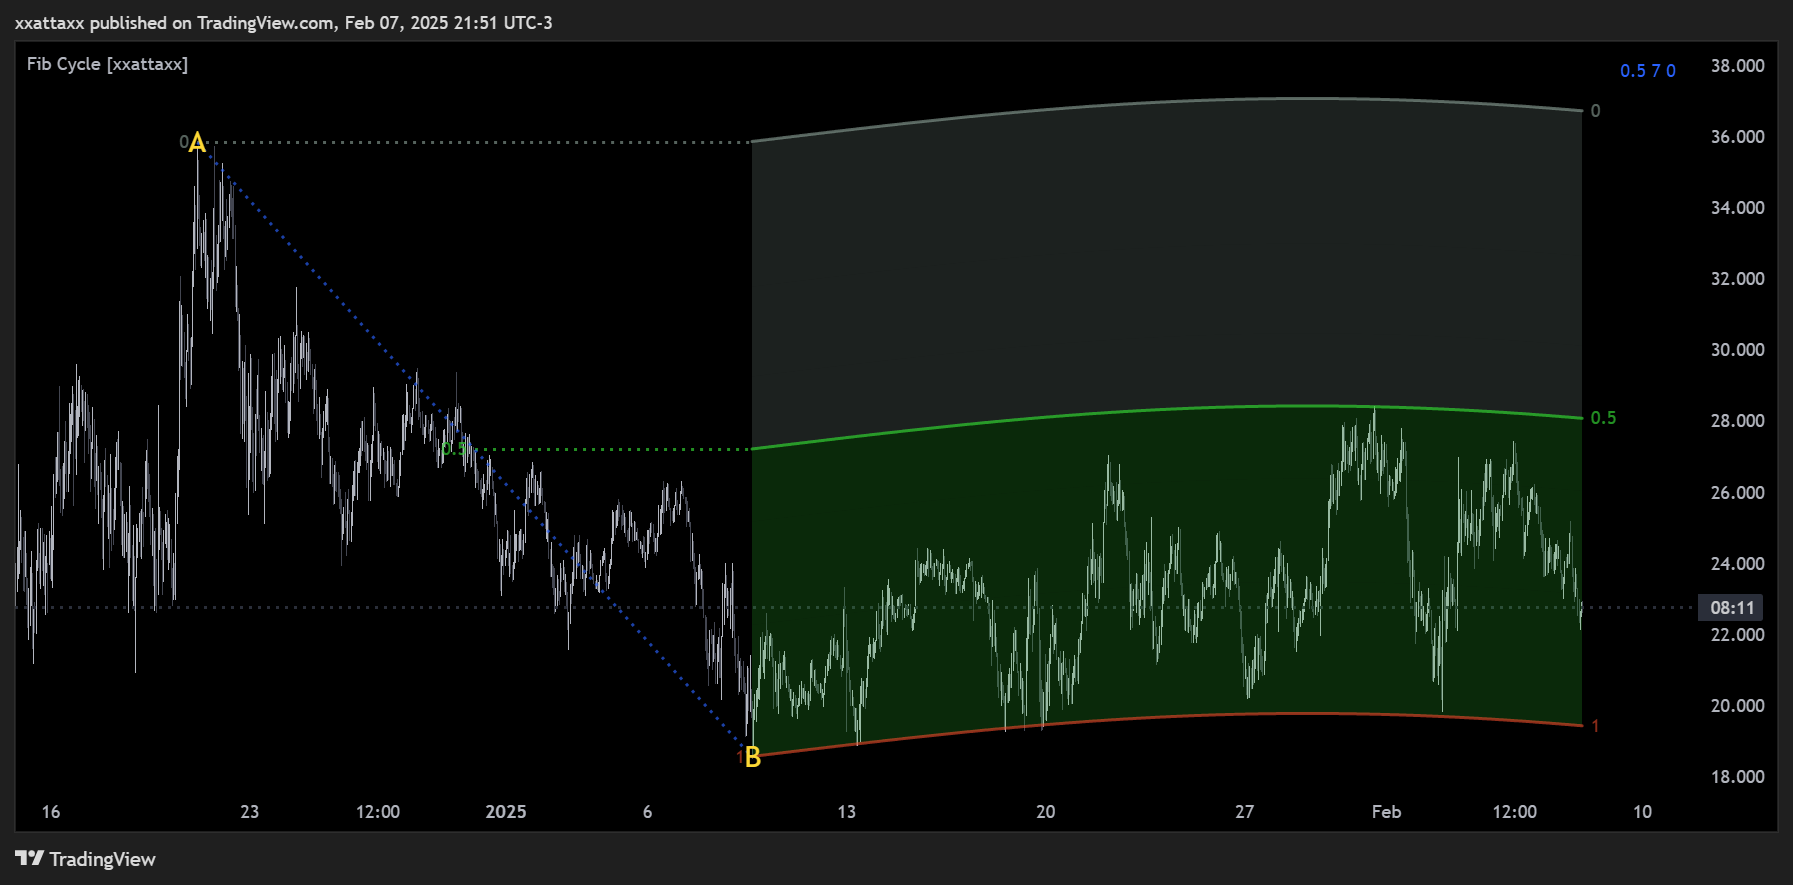Click the 20.000 price axis label
The height and width of the screenshot is (885, 1793).
(x=1737, y=706)
